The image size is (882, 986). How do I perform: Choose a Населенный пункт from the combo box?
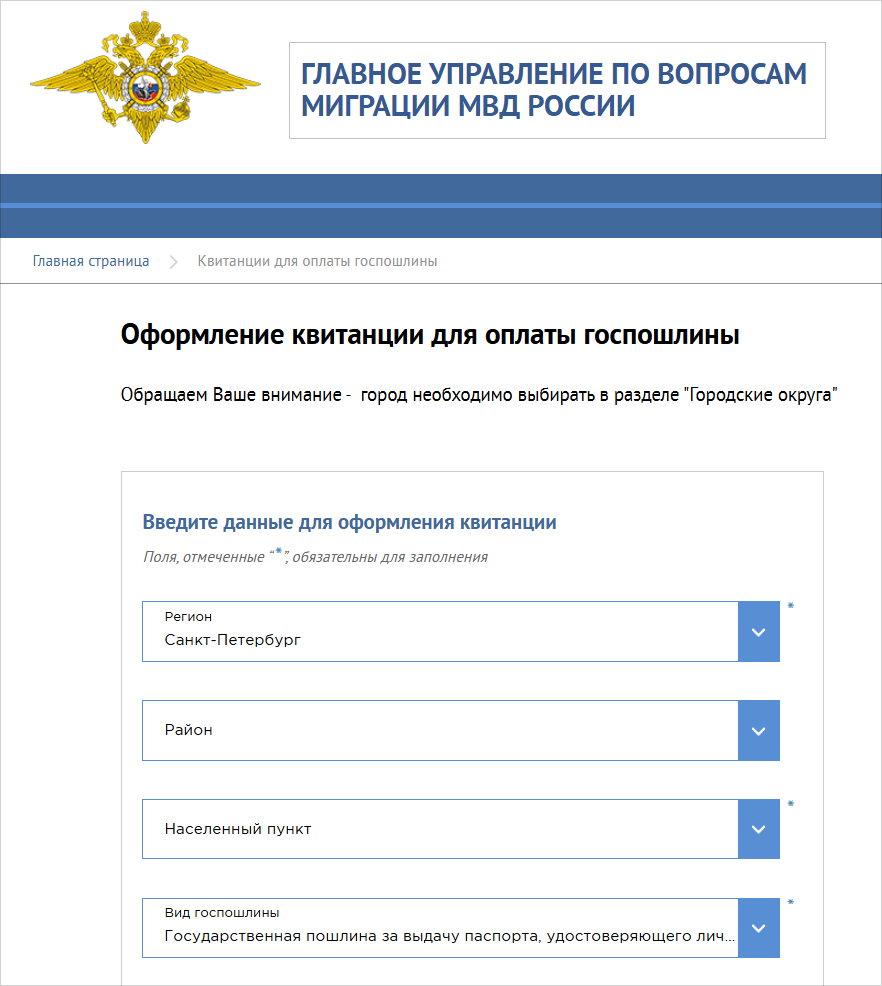(440, 829)
